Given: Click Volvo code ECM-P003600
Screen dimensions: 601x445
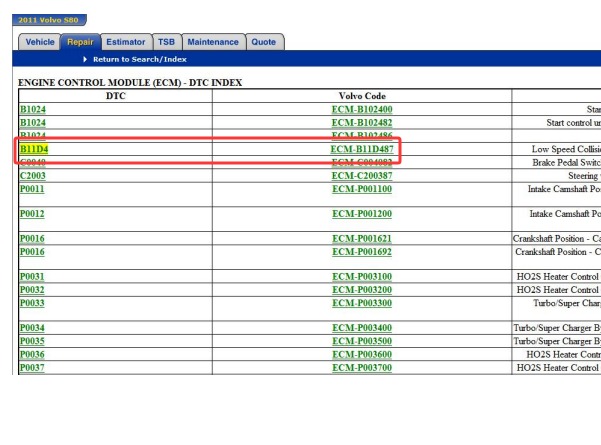Looking at the screenshot, I should coord(362,355).
